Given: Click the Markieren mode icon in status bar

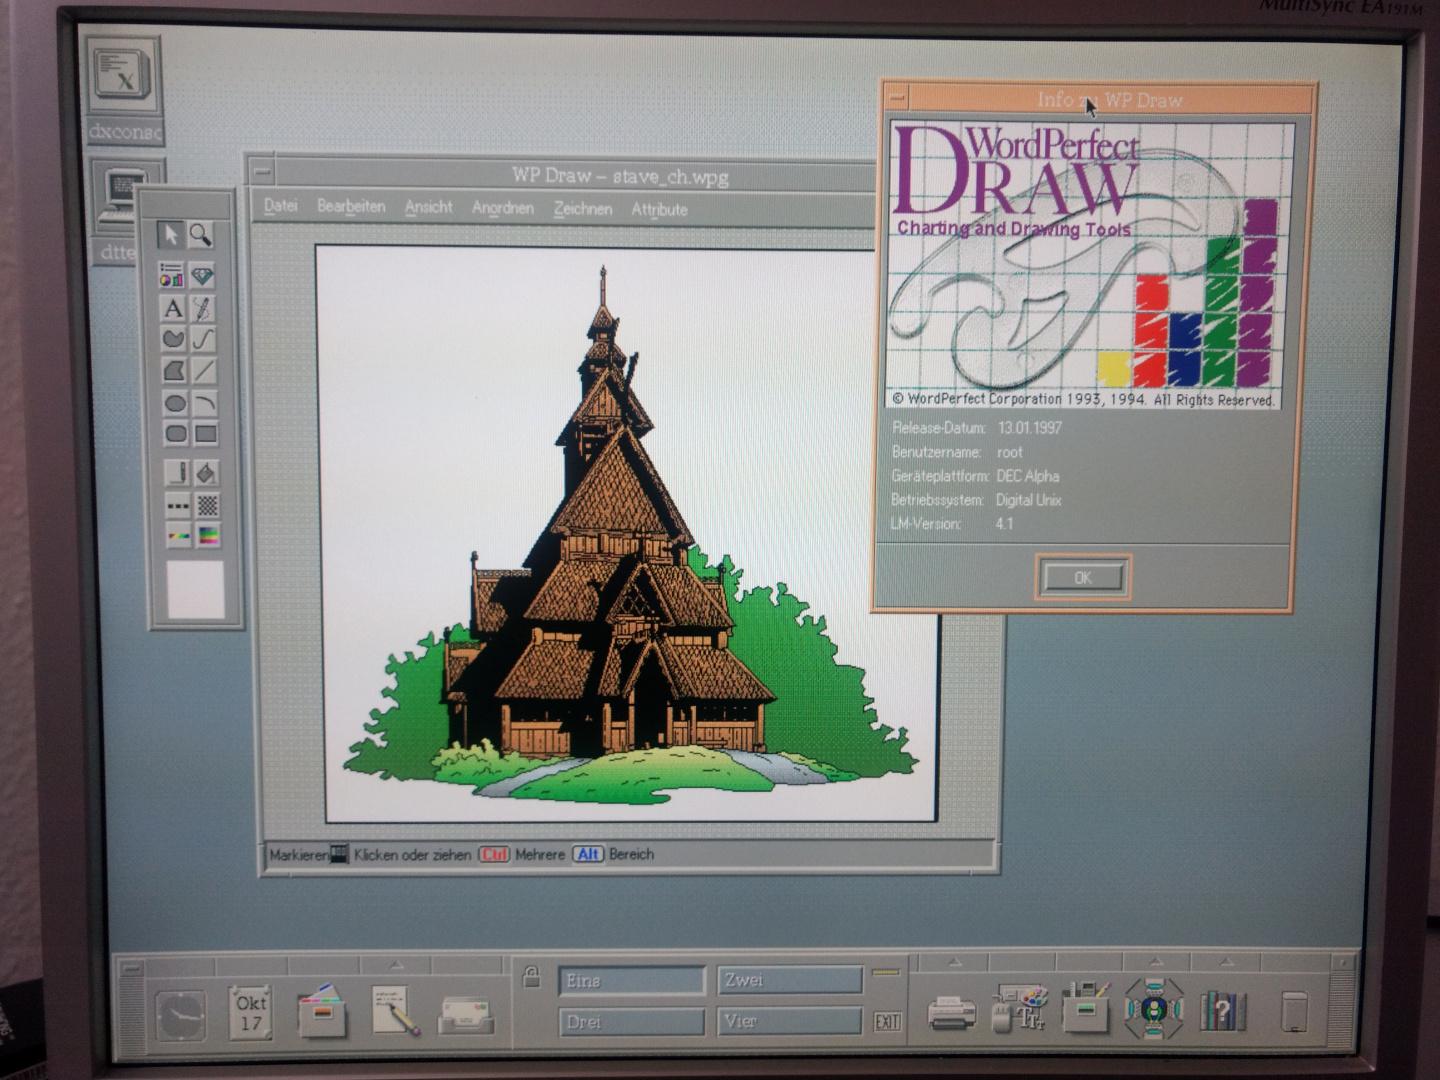Looking at the screenshot, I should (340, 855).
